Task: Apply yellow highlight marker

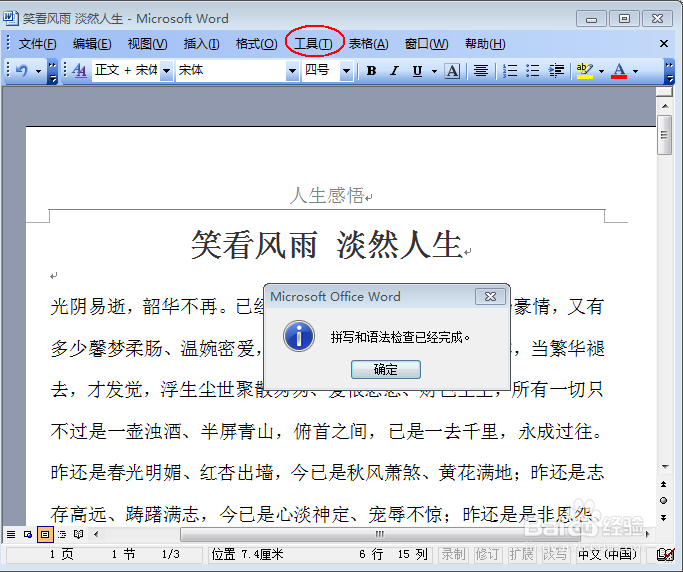Action: tap(585, 70)
